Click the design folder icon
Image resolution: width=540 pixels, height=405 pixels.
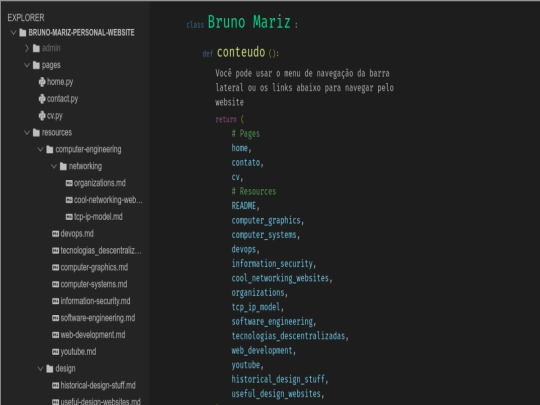click(x=50, y=369)
